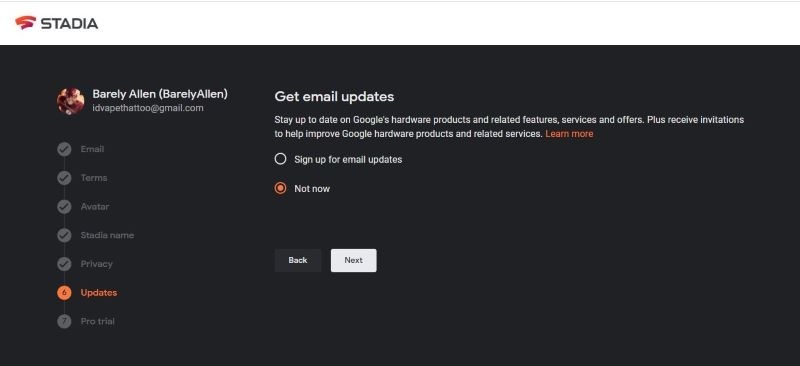This screenshot has height=366, width=800.
Task: Click the checkmark icon next to Email
Action: (64, 150)
